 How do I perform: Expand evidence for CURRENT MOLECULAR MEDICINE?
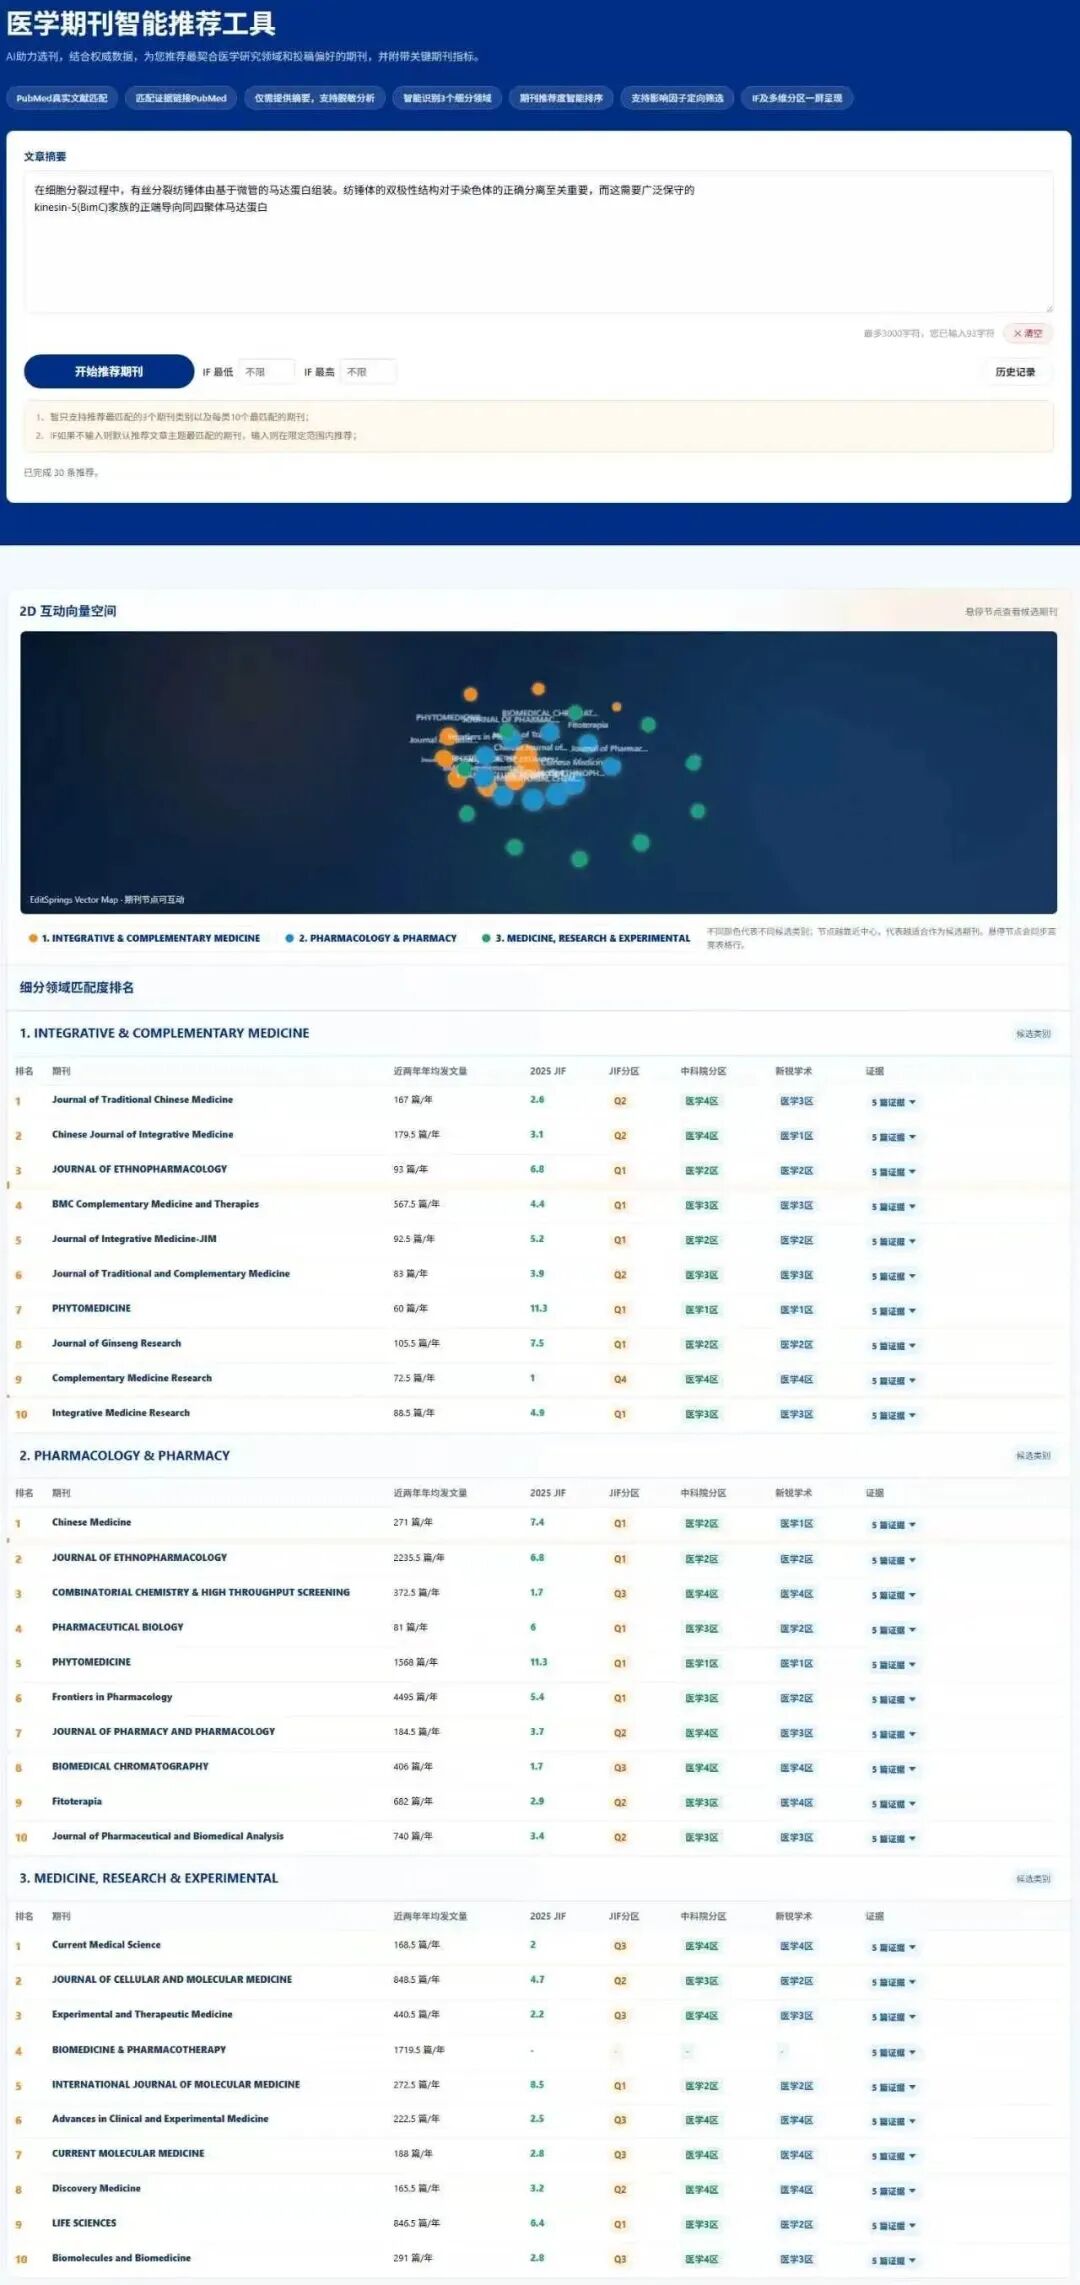(893, 2156)
